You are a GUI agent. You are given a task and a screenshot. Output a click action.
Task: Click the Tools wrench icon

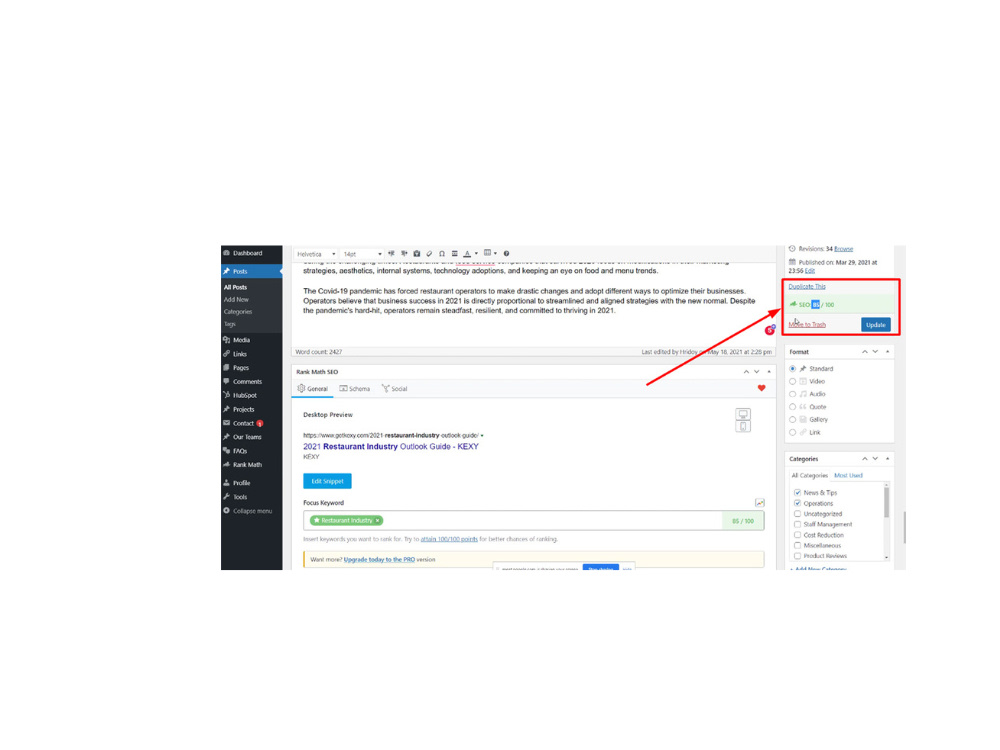click(226, 497)
